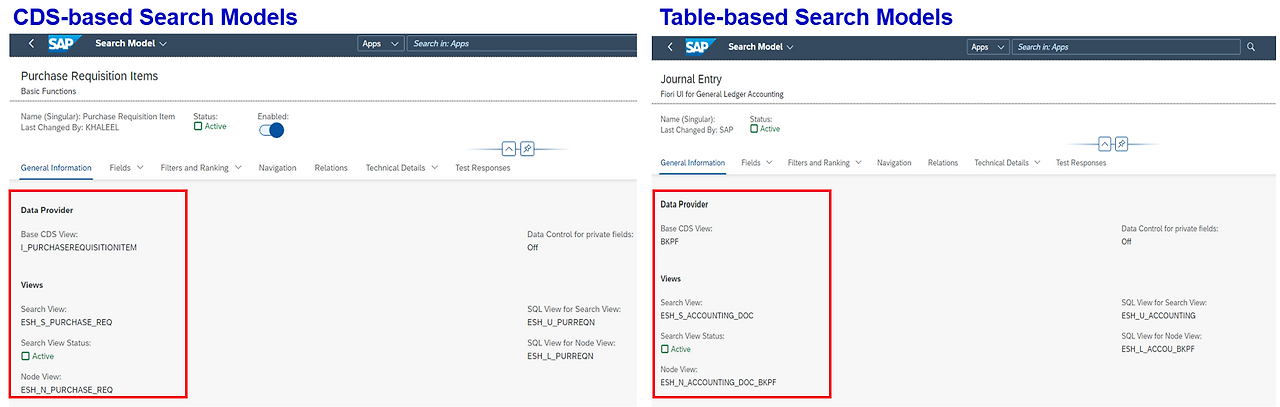Click BKPF base CDS view value

click(x=670, y=241)
